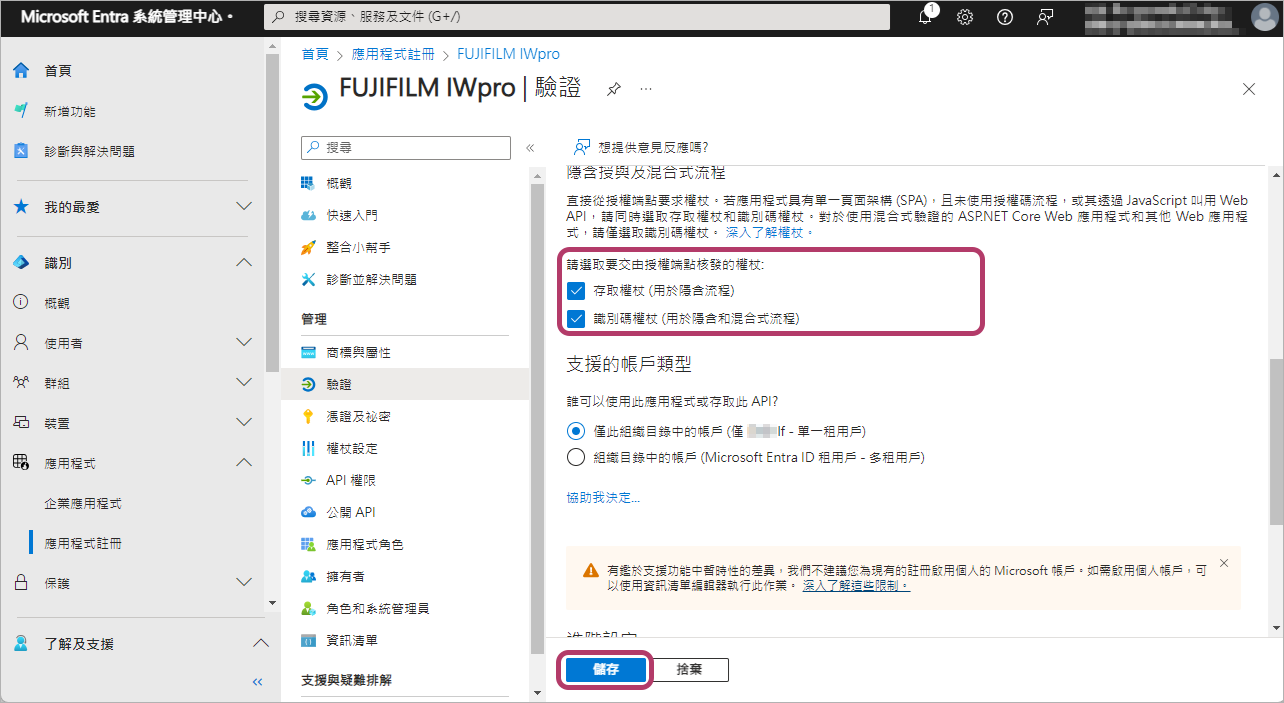Click the 診斷與解決問題 sidebar icon

[x=21, y=151]
